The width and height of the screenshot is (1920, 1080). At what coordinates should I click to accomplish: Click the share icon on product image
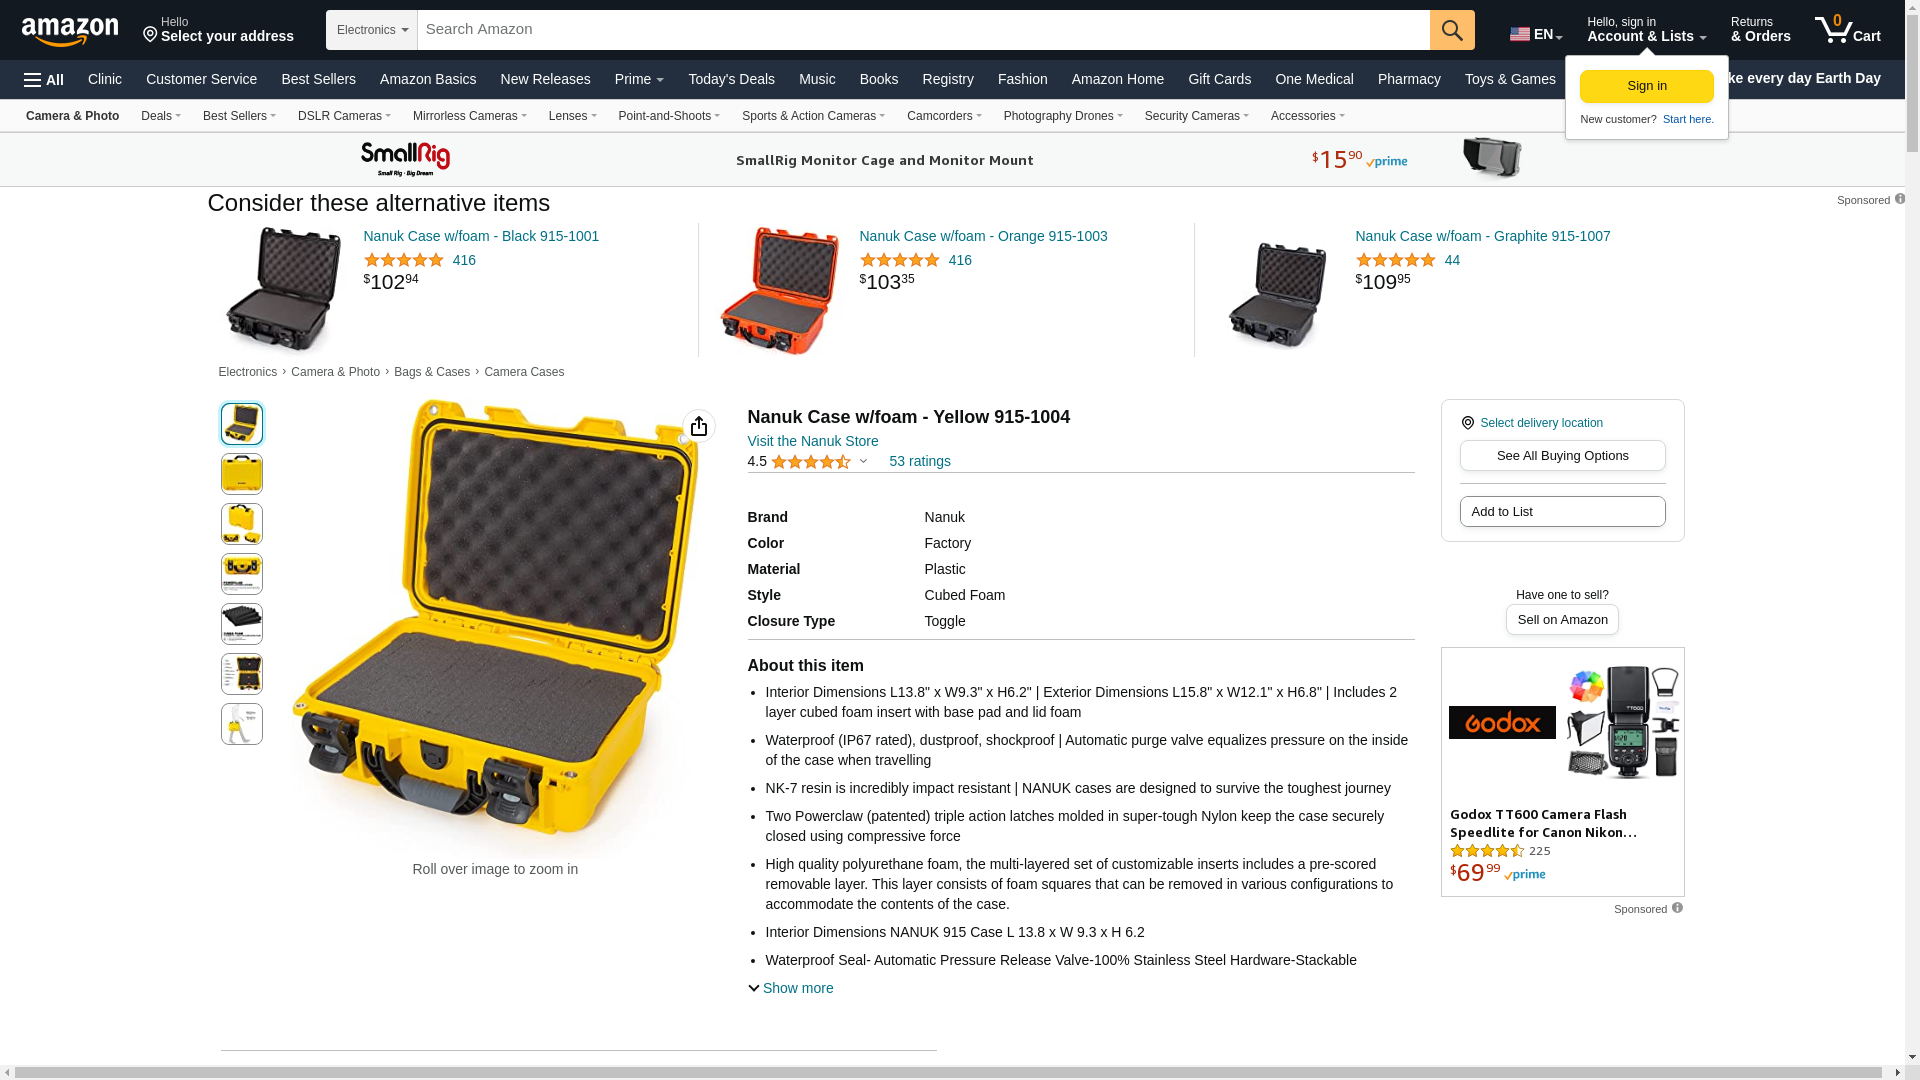click(698, 426)
